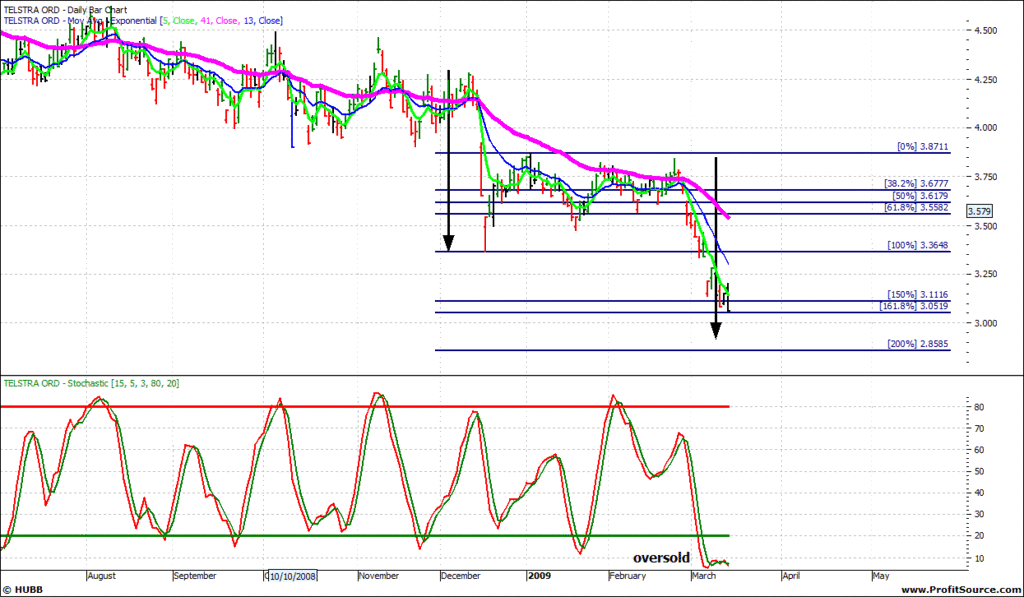
Task: Click the April label on time axis
Action: point(791,576)
